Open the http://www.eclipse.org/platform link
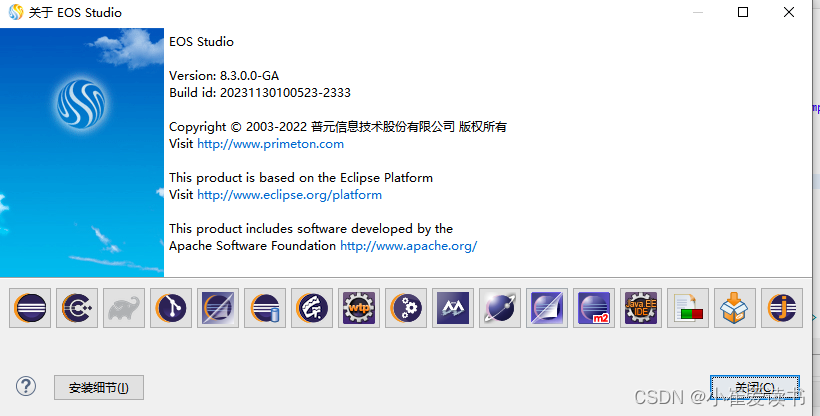This screenshot has height=416, width=820. coord(289,195)
